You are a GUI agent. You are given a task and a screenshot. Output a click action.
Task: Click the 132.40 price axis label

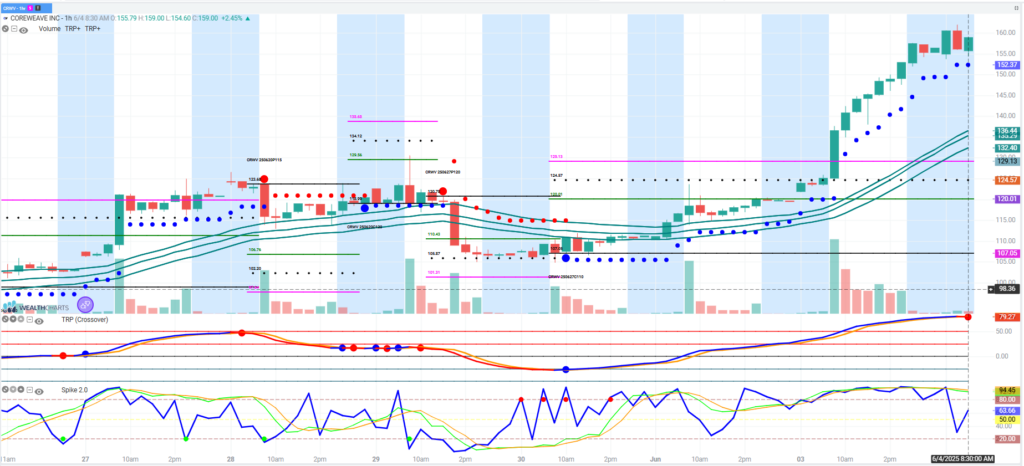pos(1006,149)
